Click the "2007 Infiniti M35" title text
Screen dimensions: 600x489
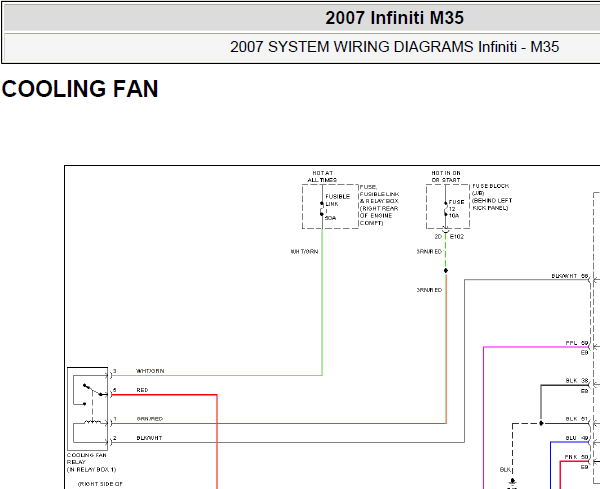tap(395, 18)
